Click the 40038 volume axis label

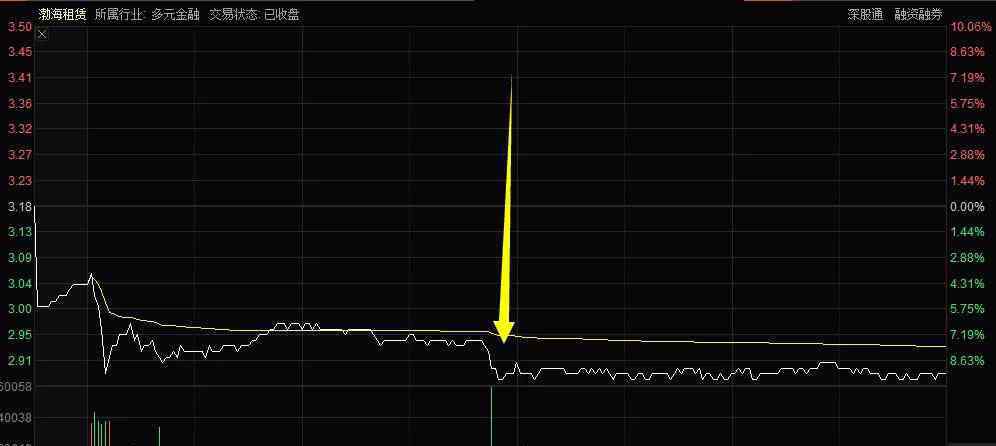17,419
